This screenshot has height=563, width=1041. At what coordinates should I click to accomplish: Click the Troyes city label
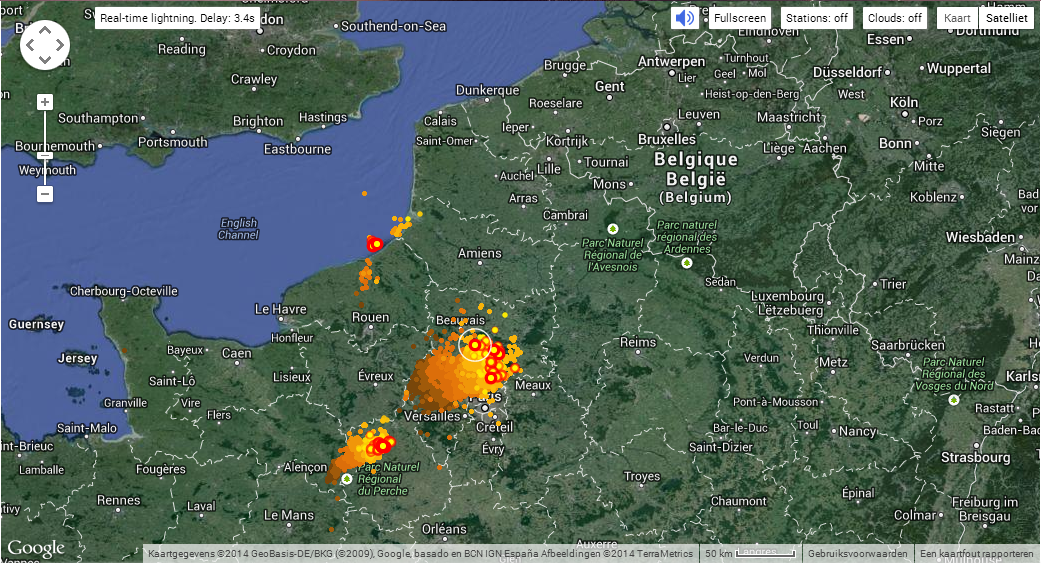642,476
